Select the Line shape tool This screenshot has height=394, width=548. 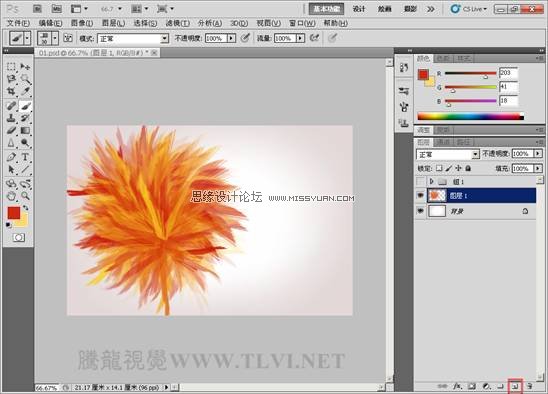pyautogui.click(x=25, y=170)
